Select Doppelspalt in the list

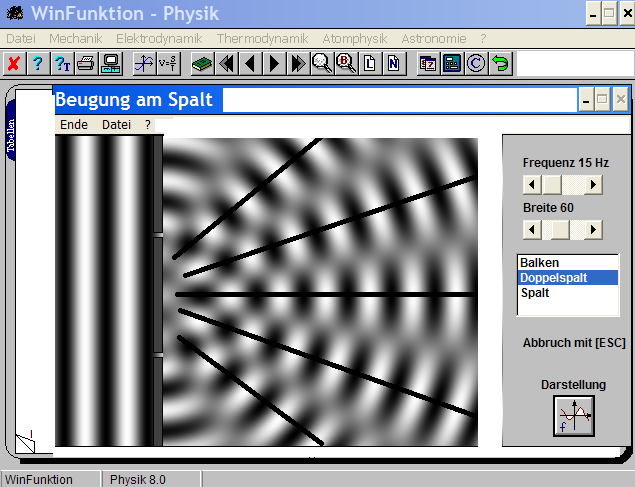568,278
